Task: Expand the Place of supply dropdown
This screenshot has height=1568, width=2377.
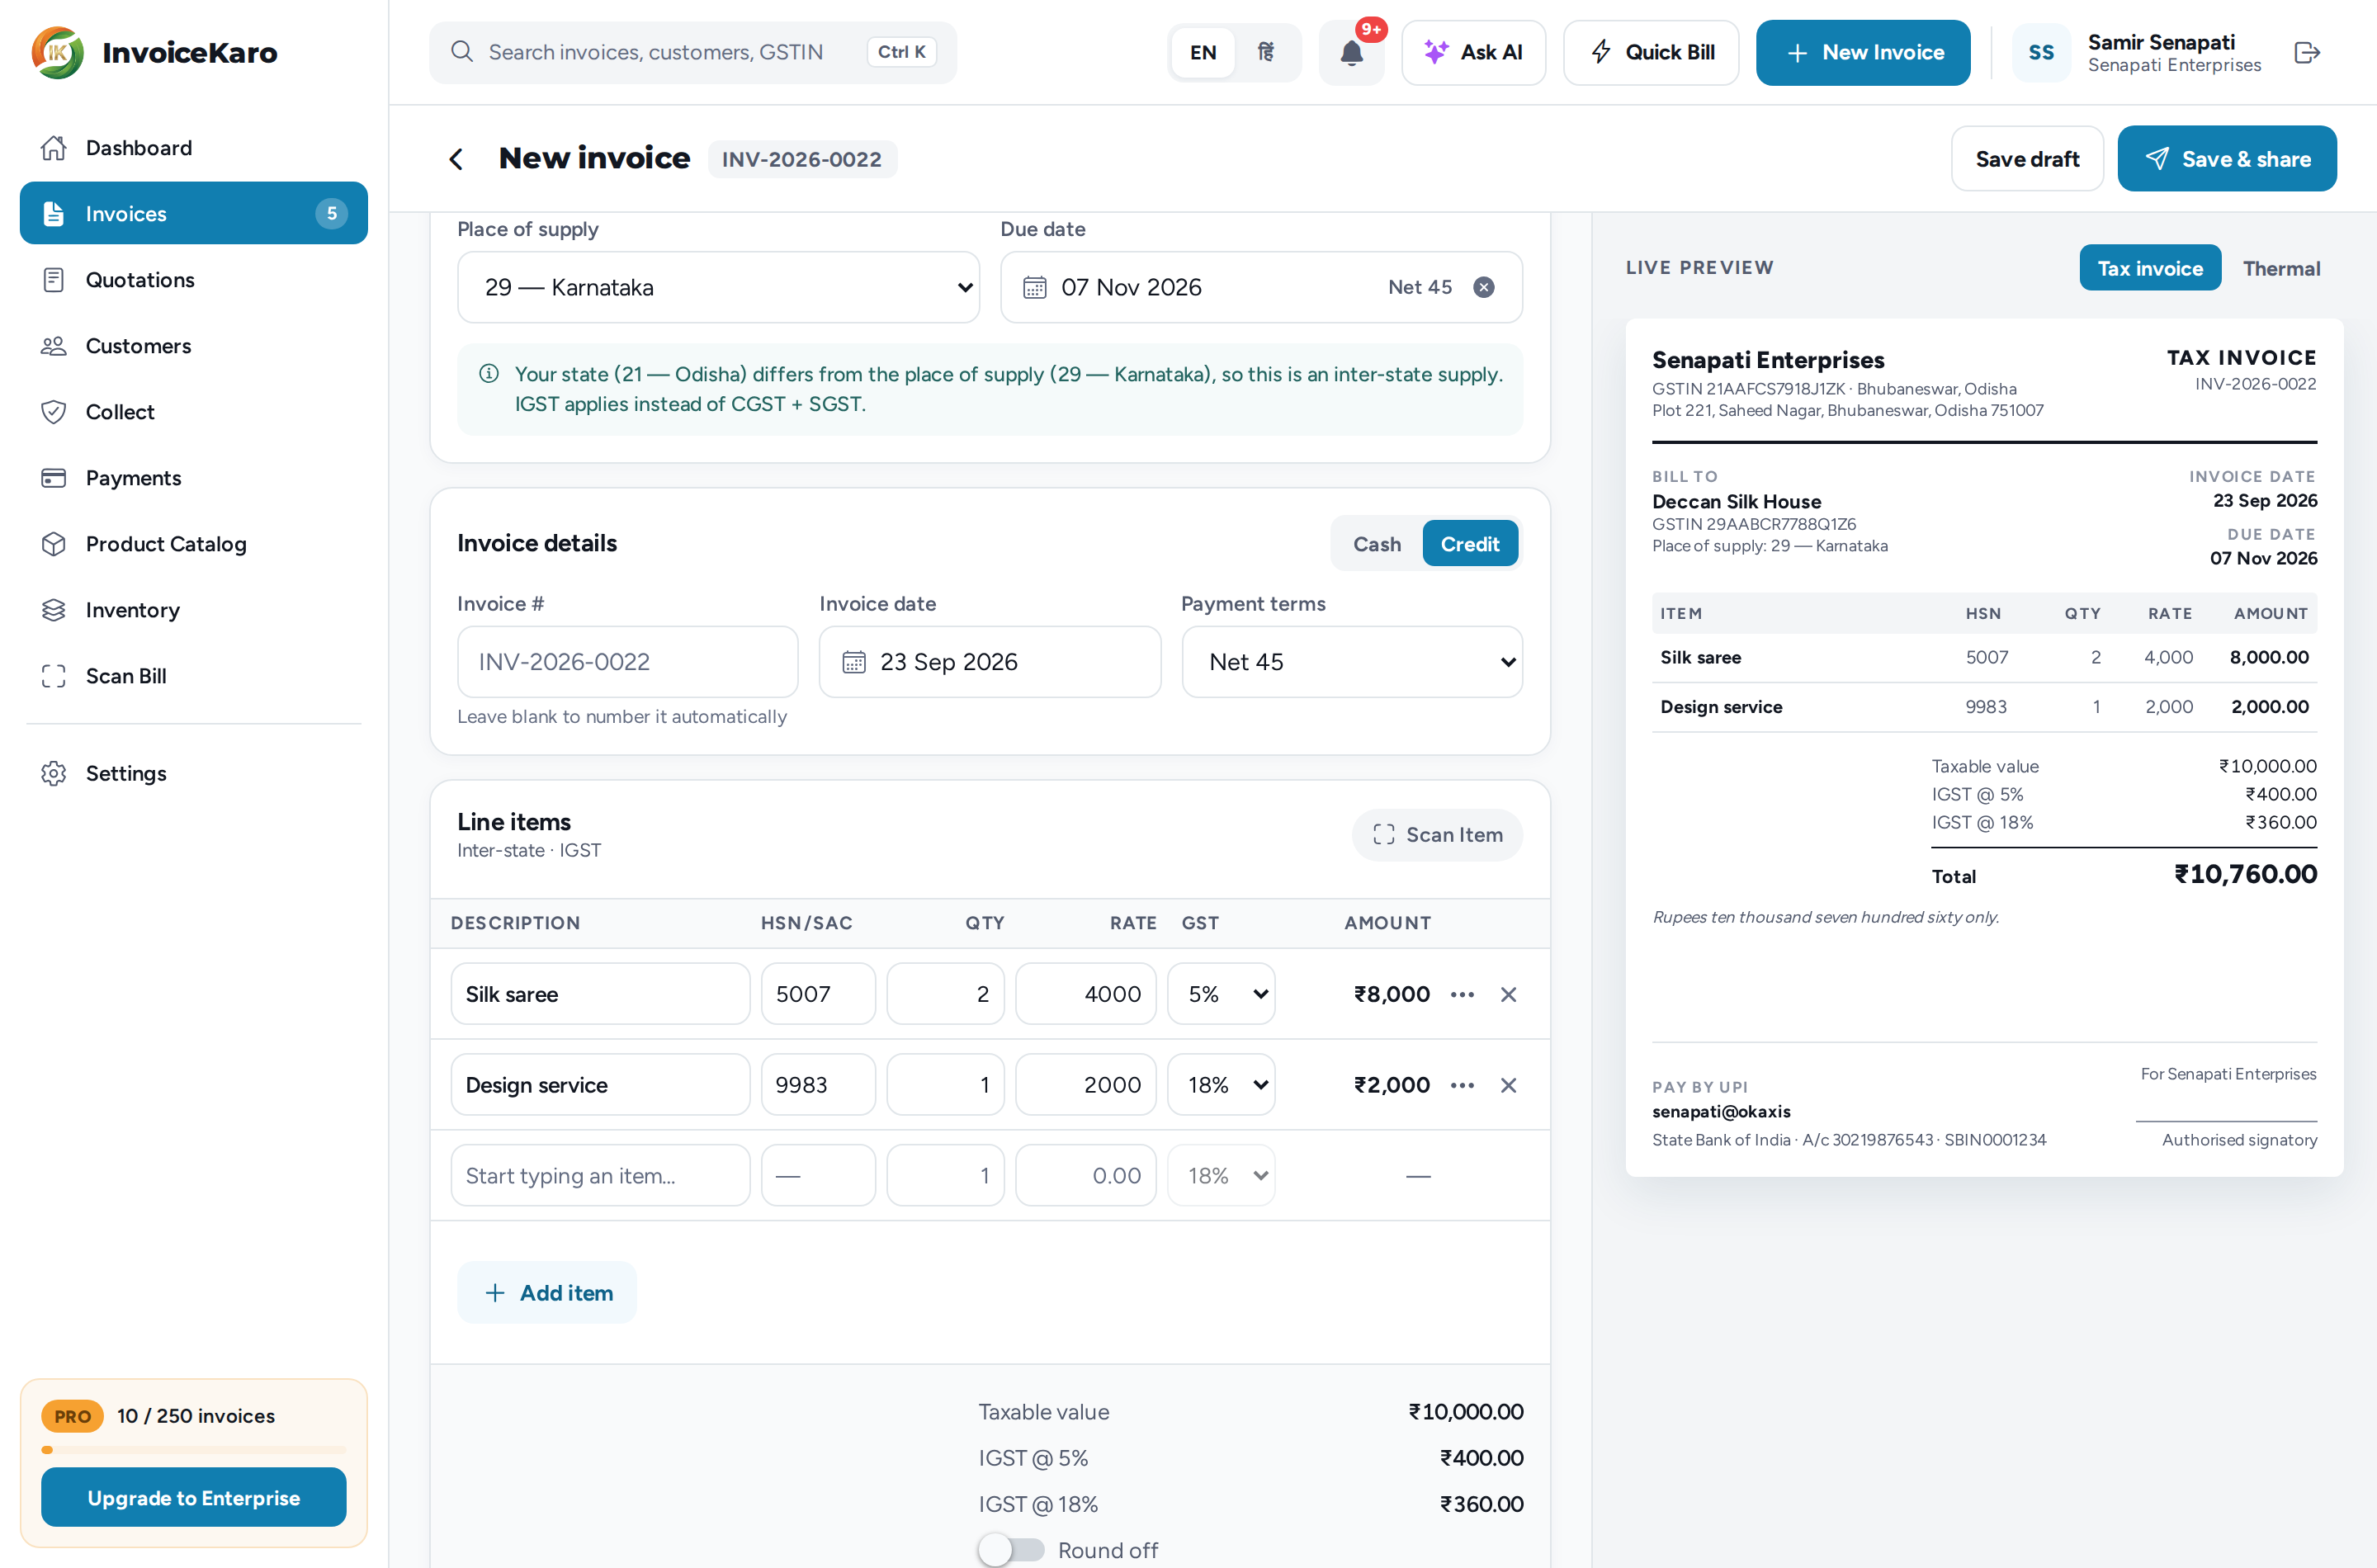Action: coord(718,287)
